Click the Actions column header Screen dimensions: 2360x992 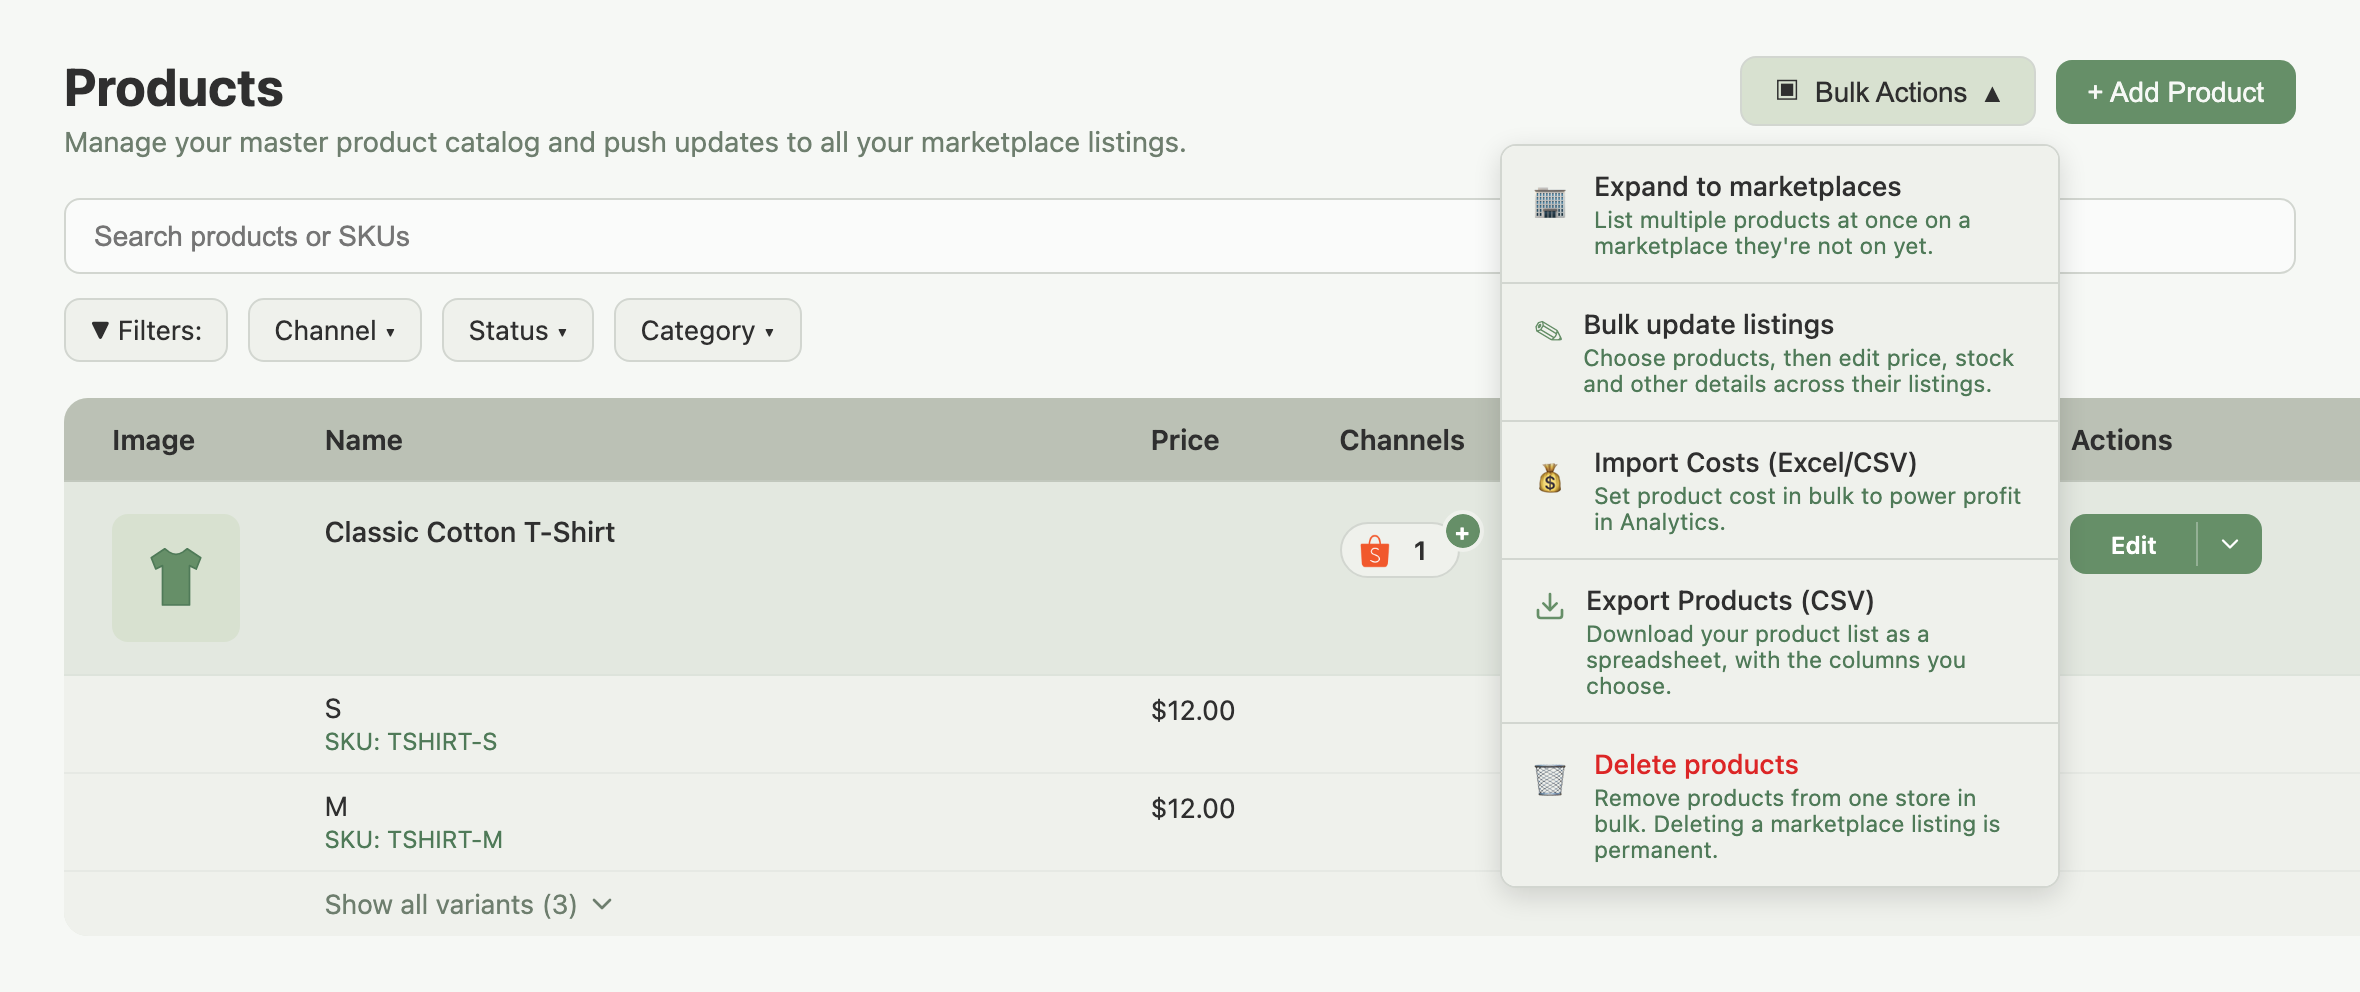2122,440
